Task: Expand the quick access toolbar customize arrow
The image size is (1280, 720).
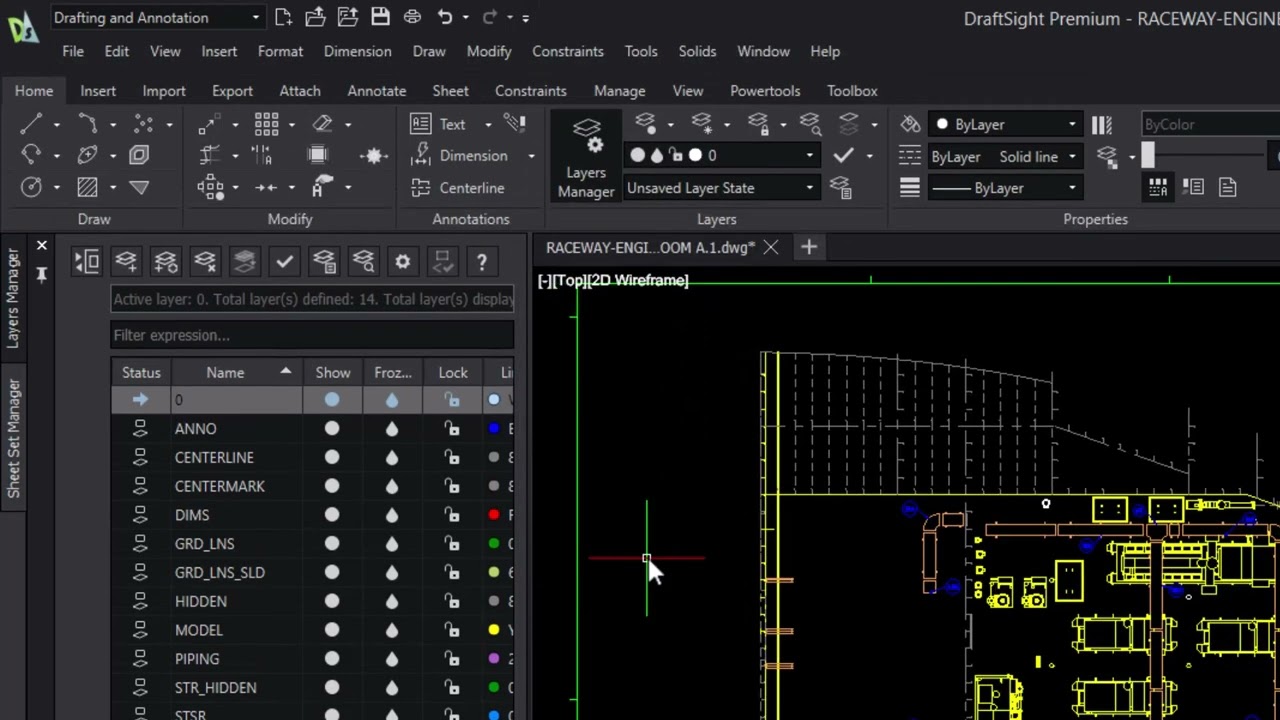Action: 526,17
